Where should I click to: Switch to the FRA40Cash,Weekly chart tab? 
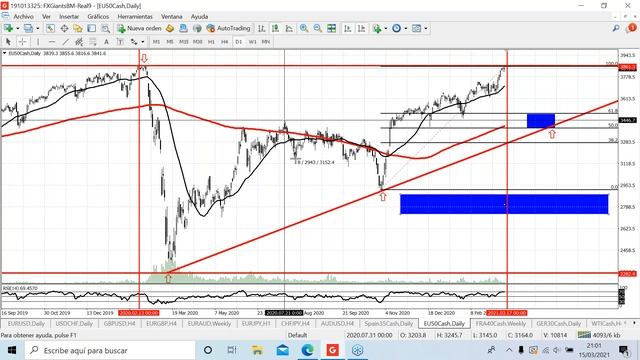click(x=501, y=324)
